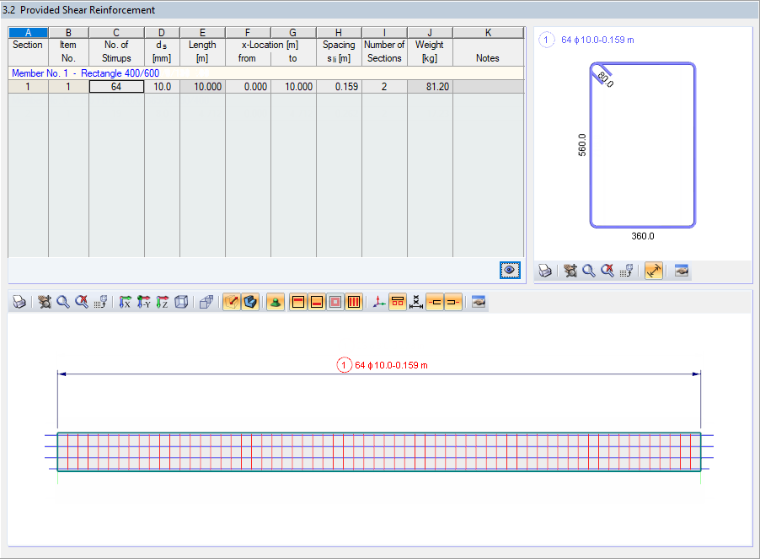Toggle the bottom reinforcement display
Image resolution: width=760 pixels, height=559 pixels.
tap(317, 302)
